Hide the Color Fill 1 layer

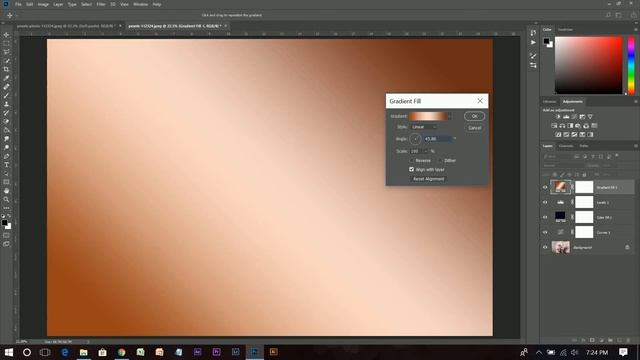click(545, 218)
